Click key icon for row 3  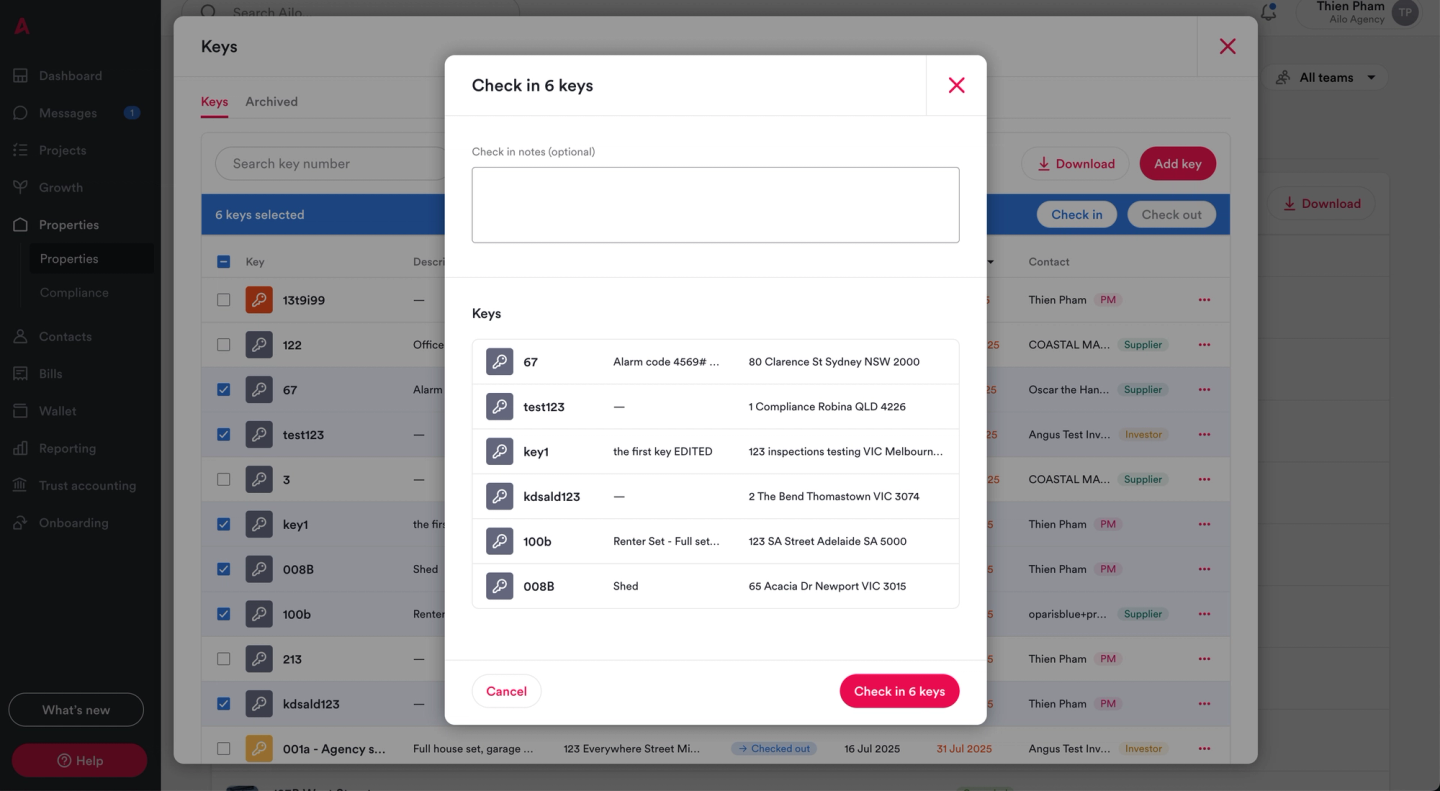[259, 479]
